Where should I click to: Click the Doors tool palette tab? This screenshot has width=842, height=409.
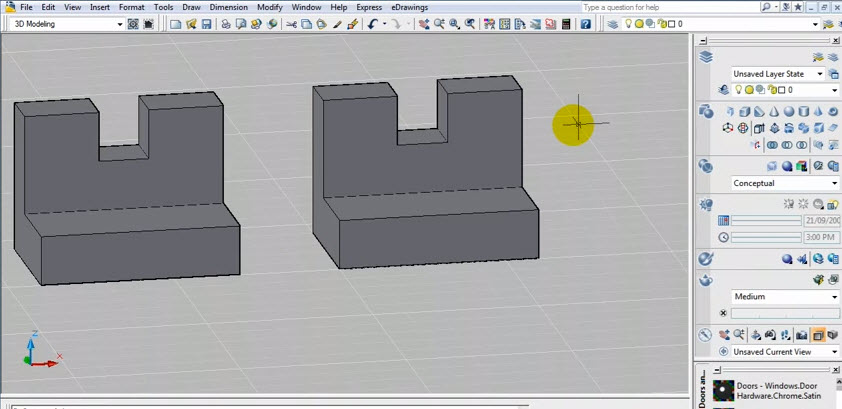click(702, 388)
